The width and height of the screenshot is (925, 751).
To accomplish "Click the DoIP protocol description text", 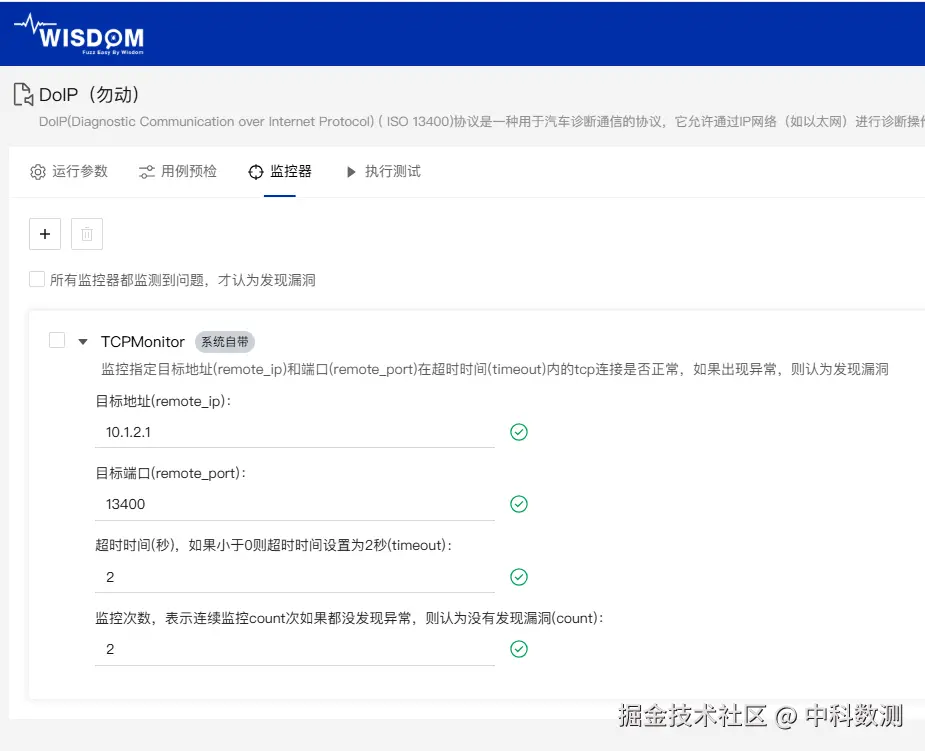I will pos(481,122).
